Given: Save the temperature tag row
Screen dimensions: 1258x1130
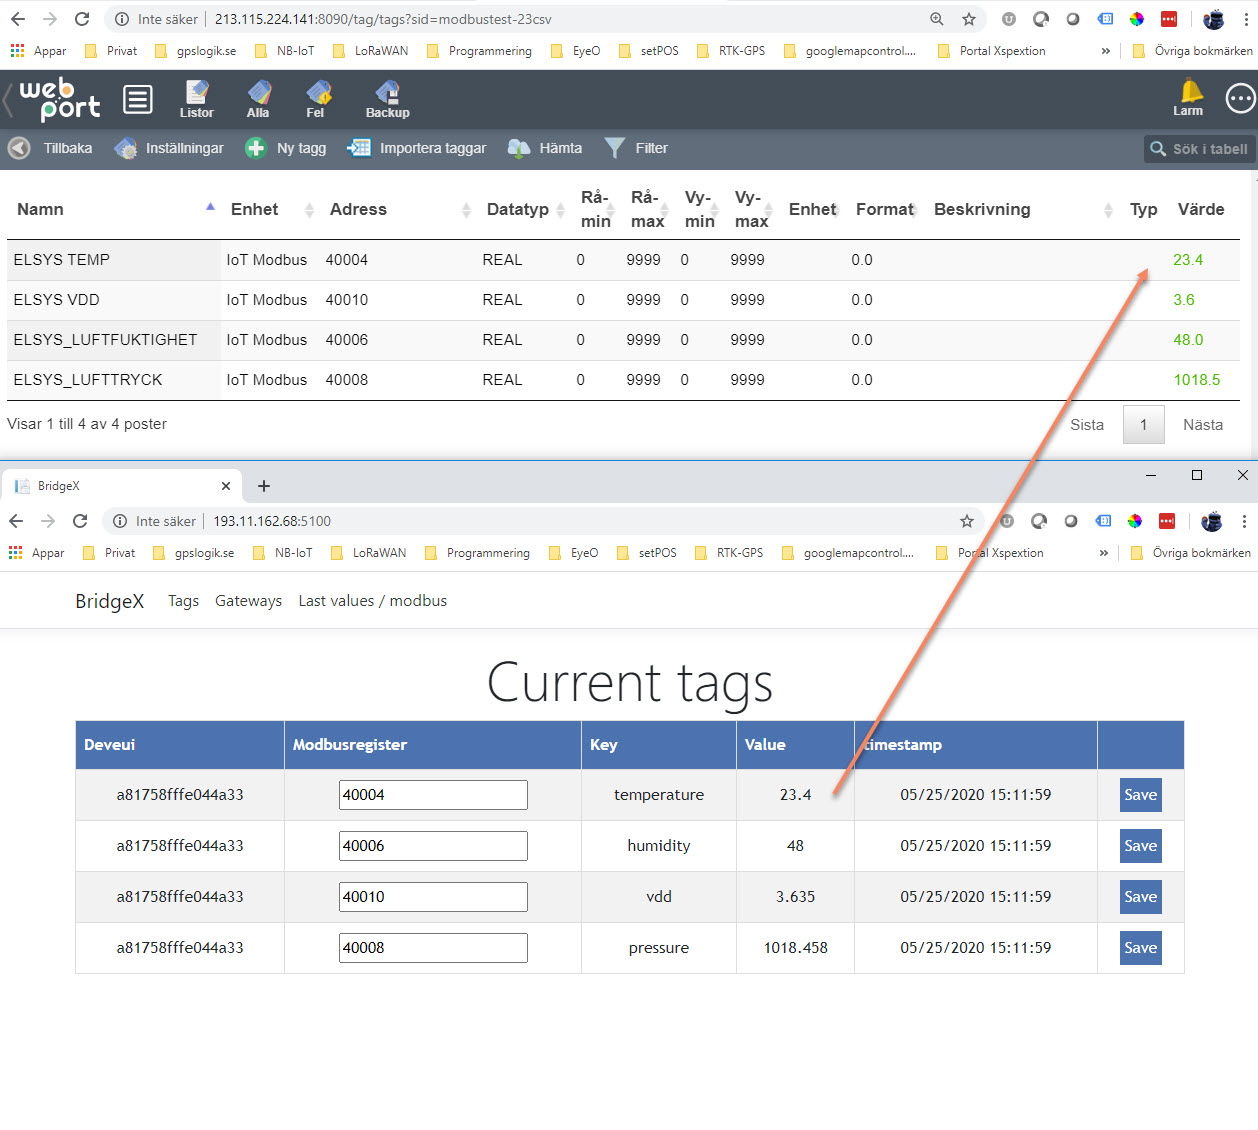Looking at the screenshot, I should (x=1141, y=795).
